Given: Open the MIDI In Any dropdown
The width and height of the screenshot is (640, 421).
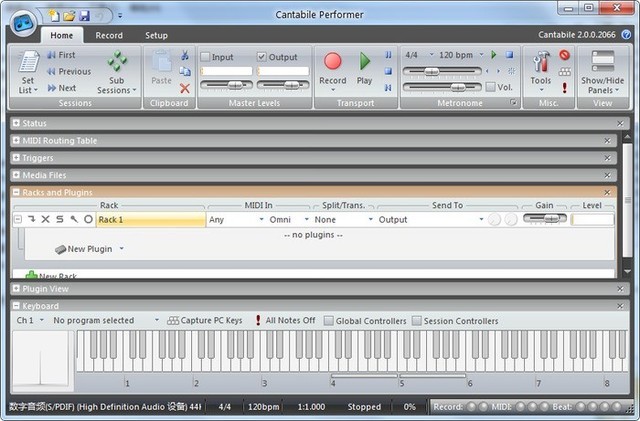Looking at the screenshot, I should (x=234, y=219).
